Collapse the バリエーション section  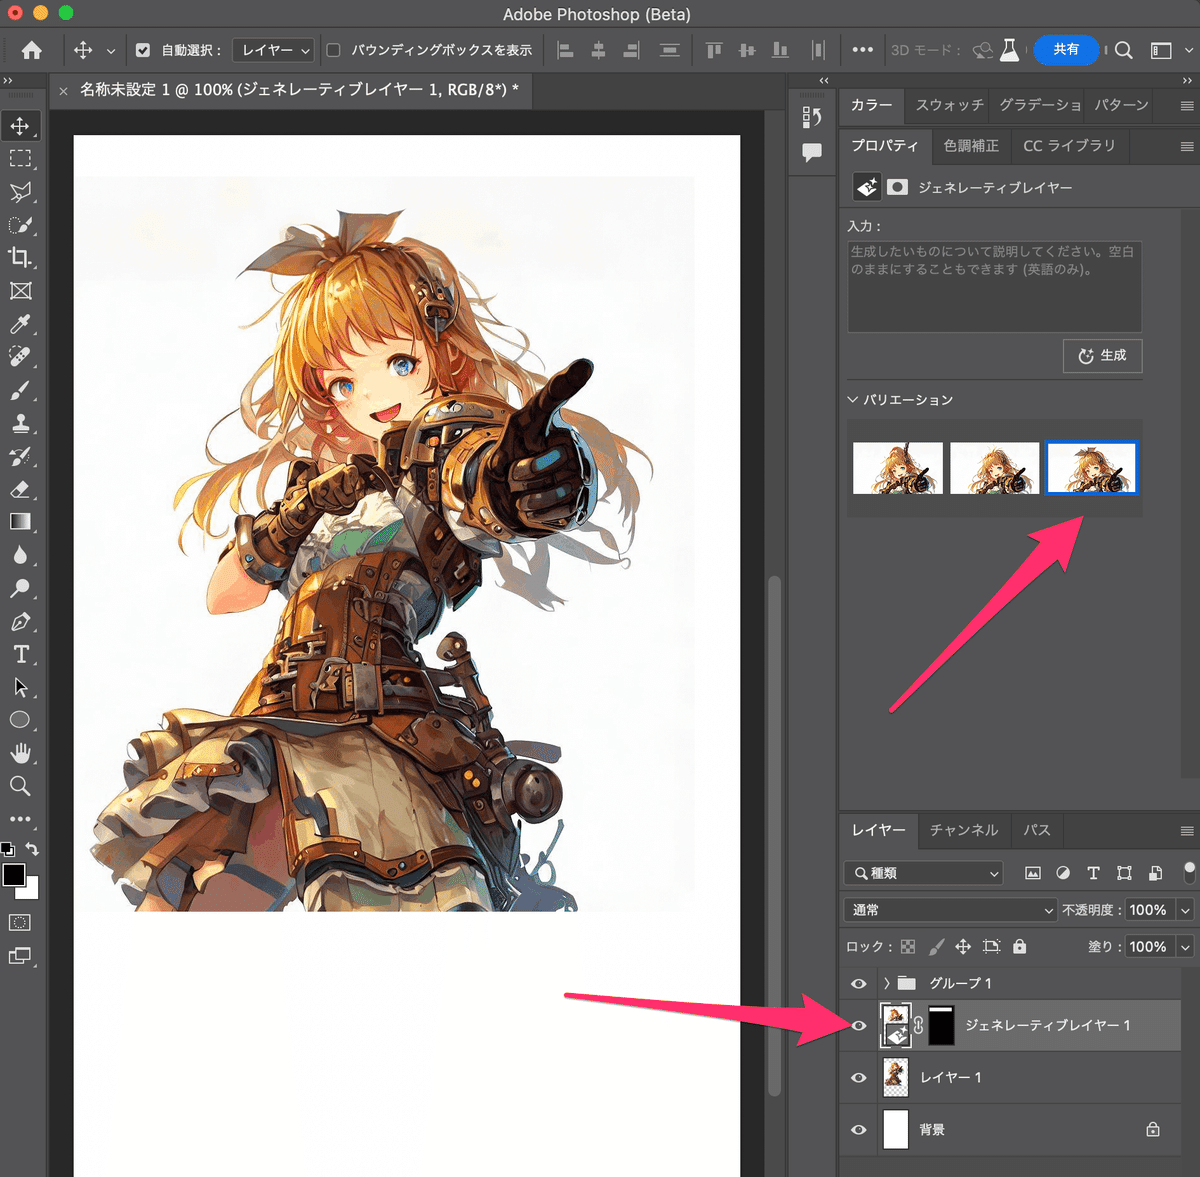(853, 399)
